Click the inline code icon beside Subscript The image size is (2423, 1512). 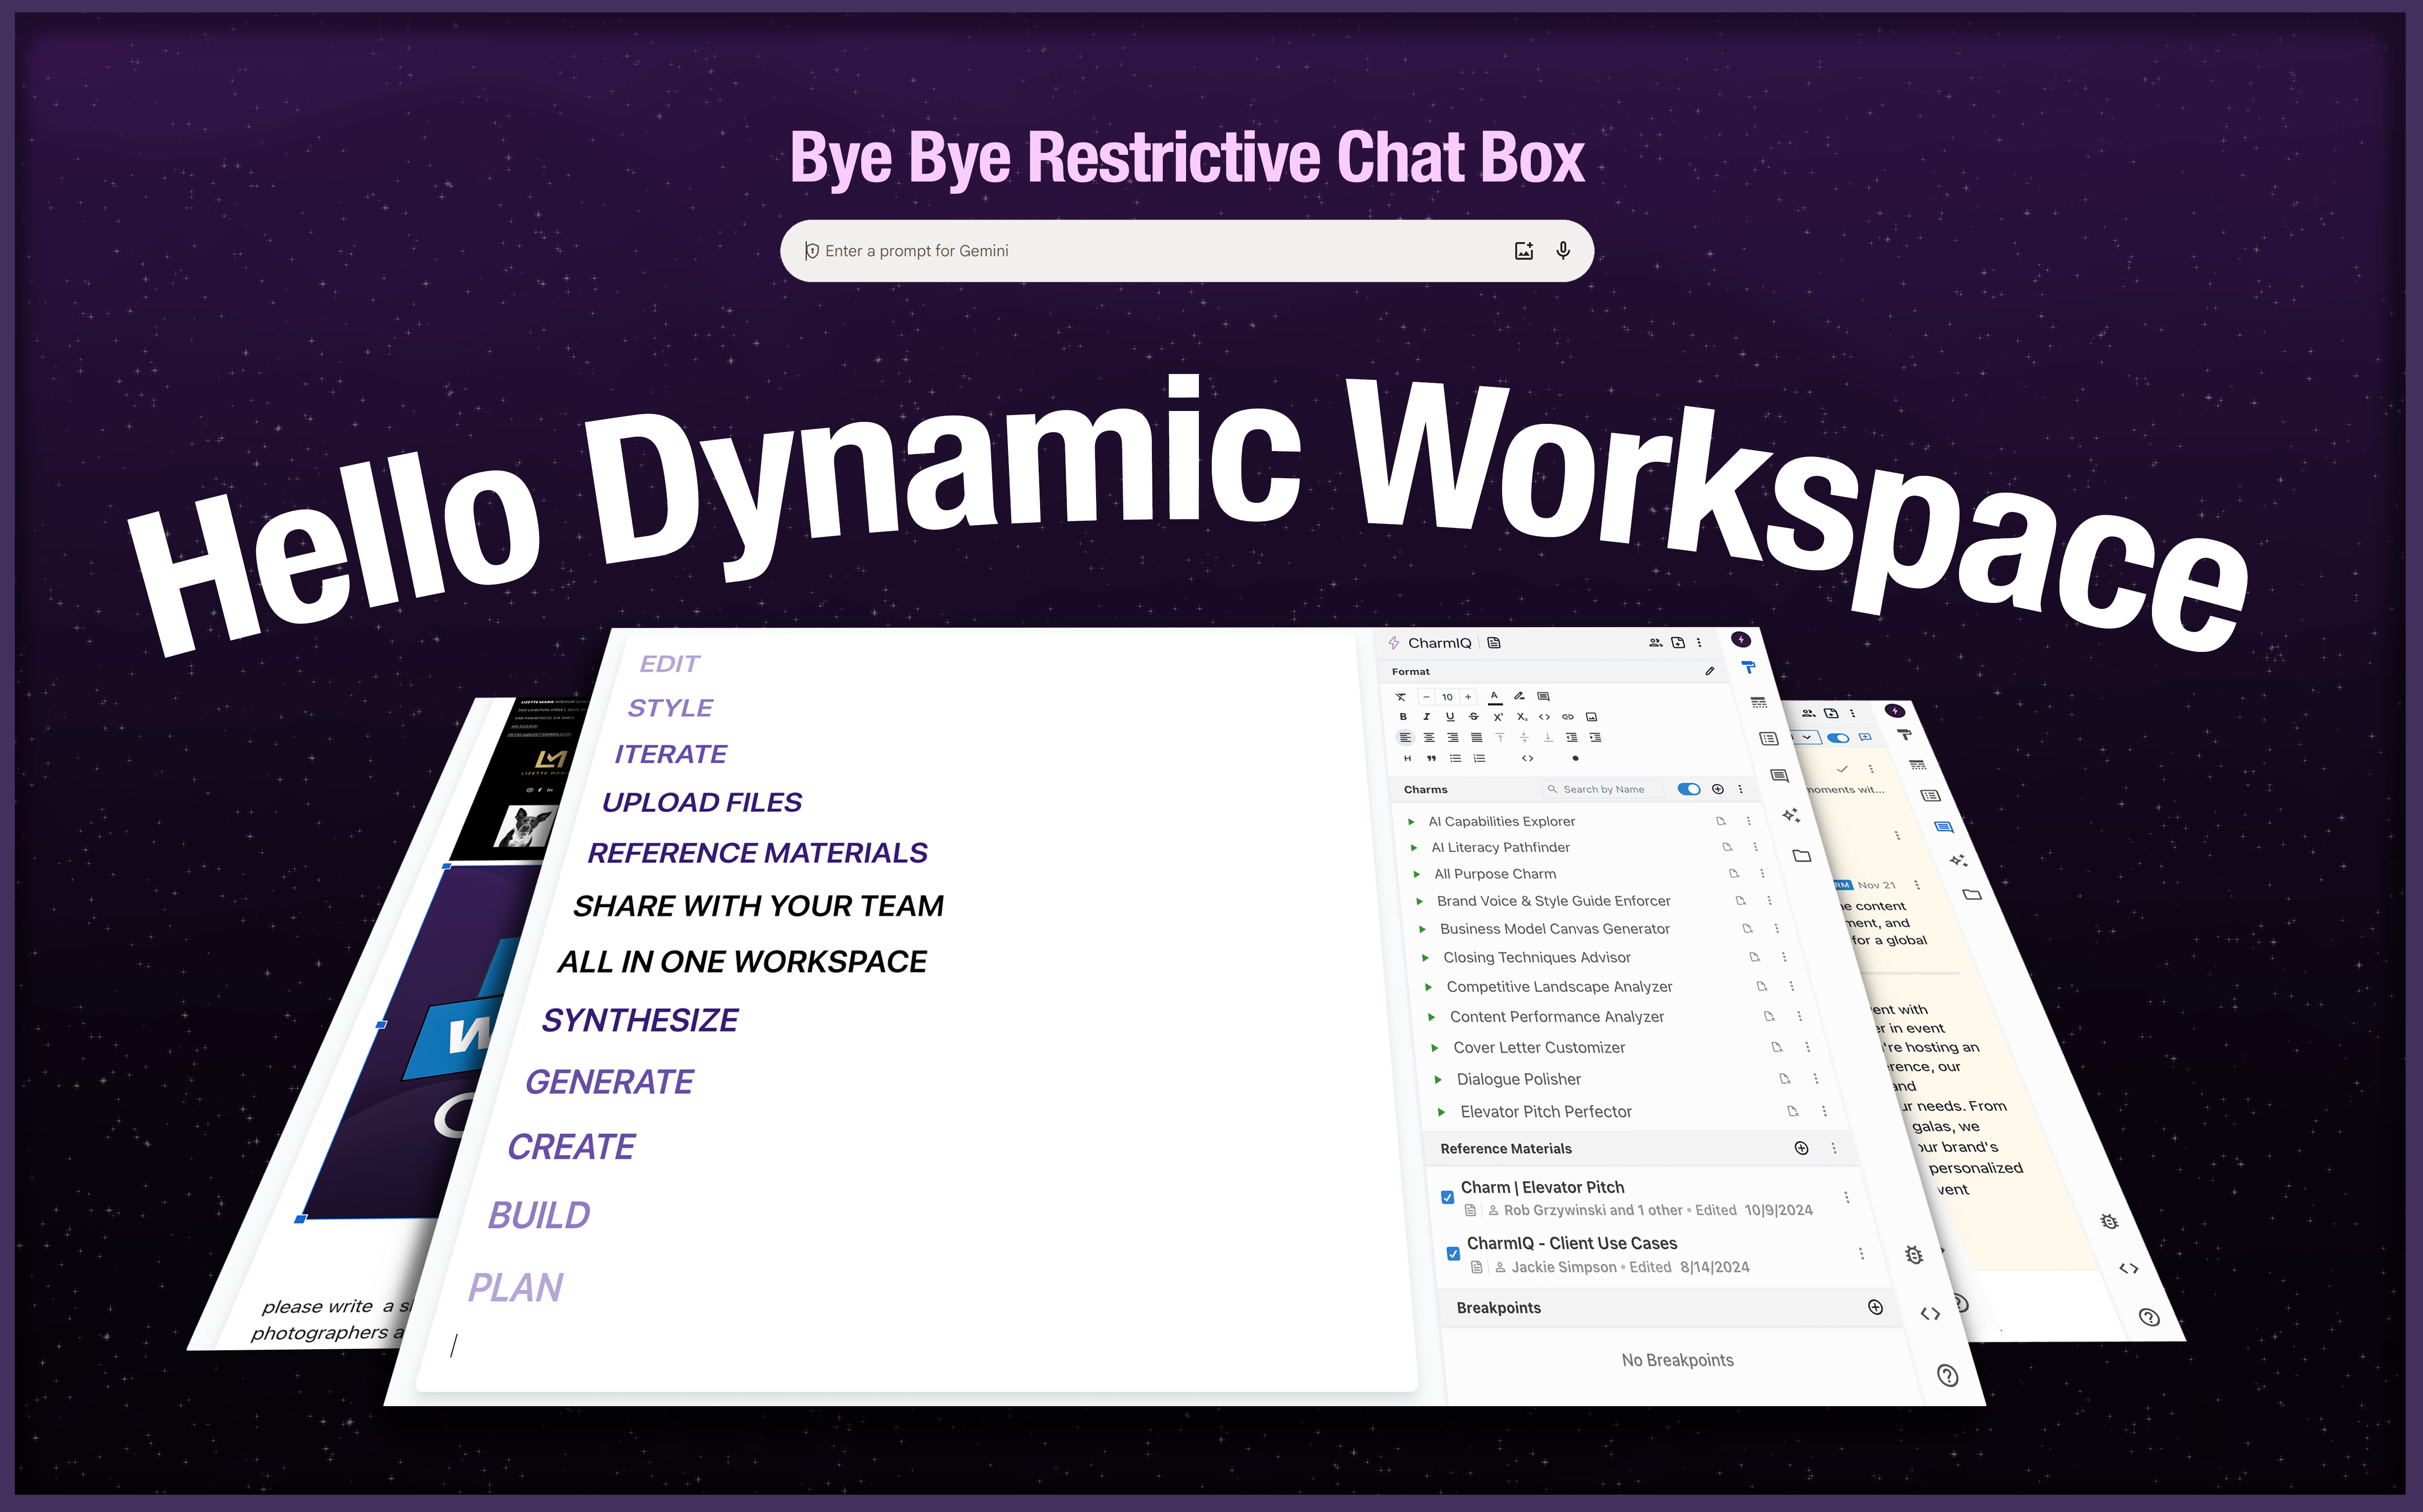click(x=1544, y=717)
